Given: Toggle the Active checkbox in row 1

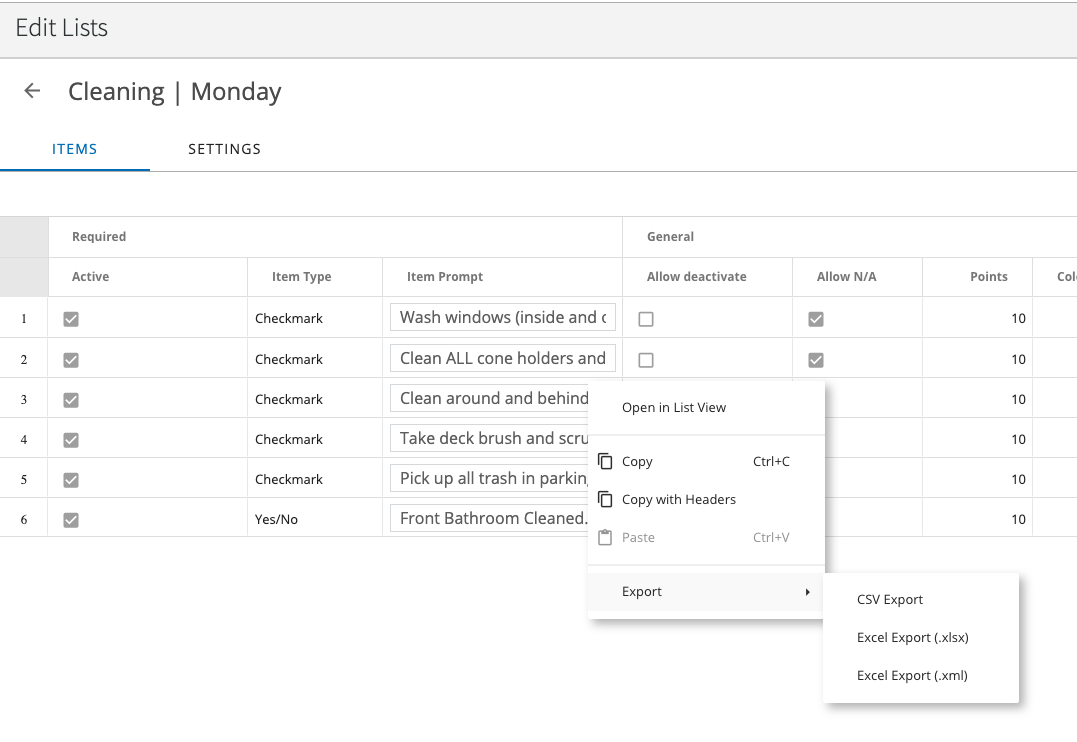Looking at the screenshot, I should pos(71,319).
